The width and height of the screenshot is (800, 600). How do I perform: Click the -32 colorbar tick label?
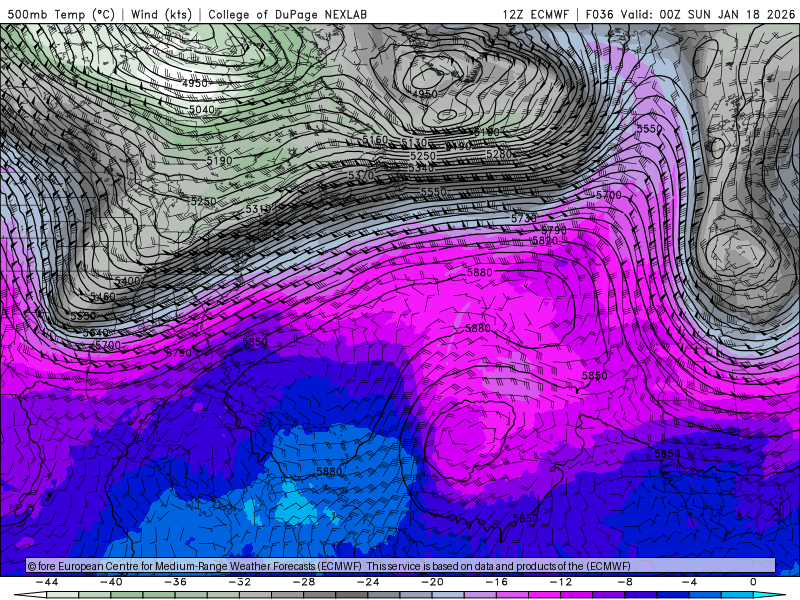tap(240, 582)
